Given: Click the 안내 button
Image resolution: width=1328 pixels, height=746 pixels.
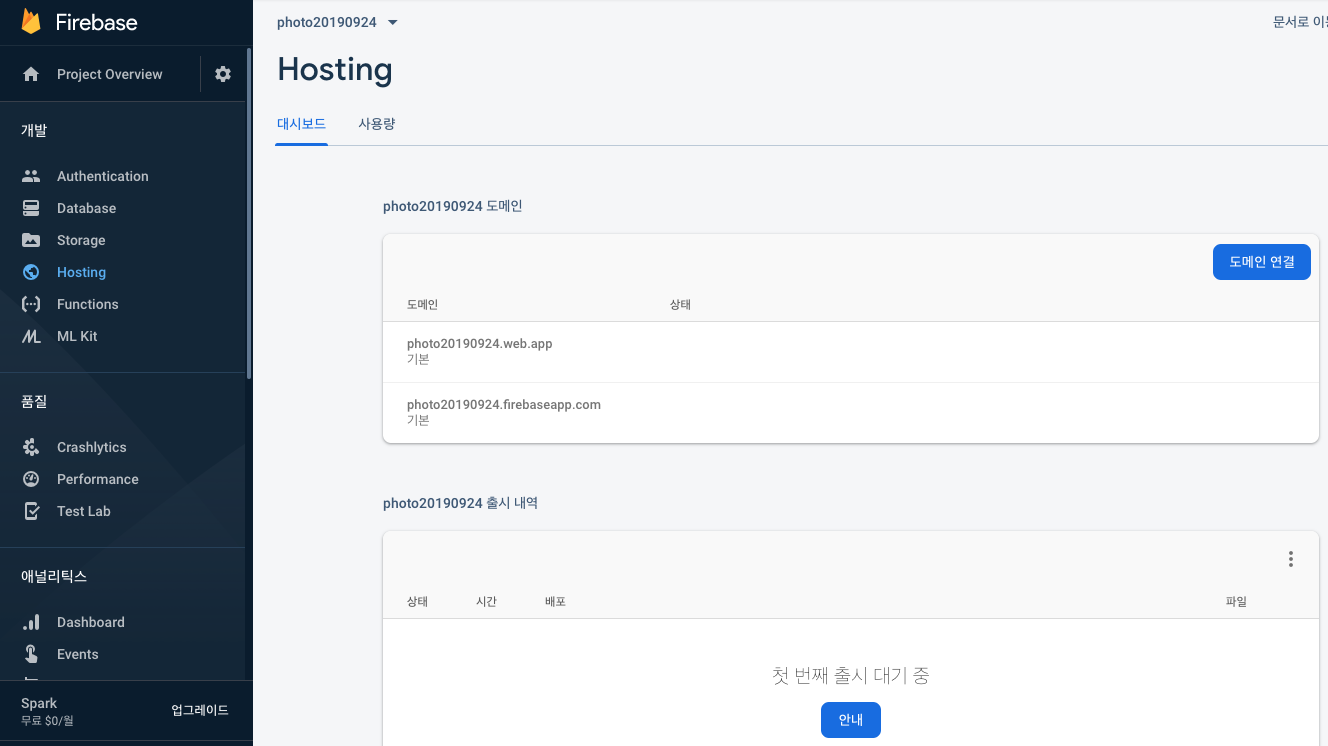Looking at the screenshot, I should click(850, 720).
